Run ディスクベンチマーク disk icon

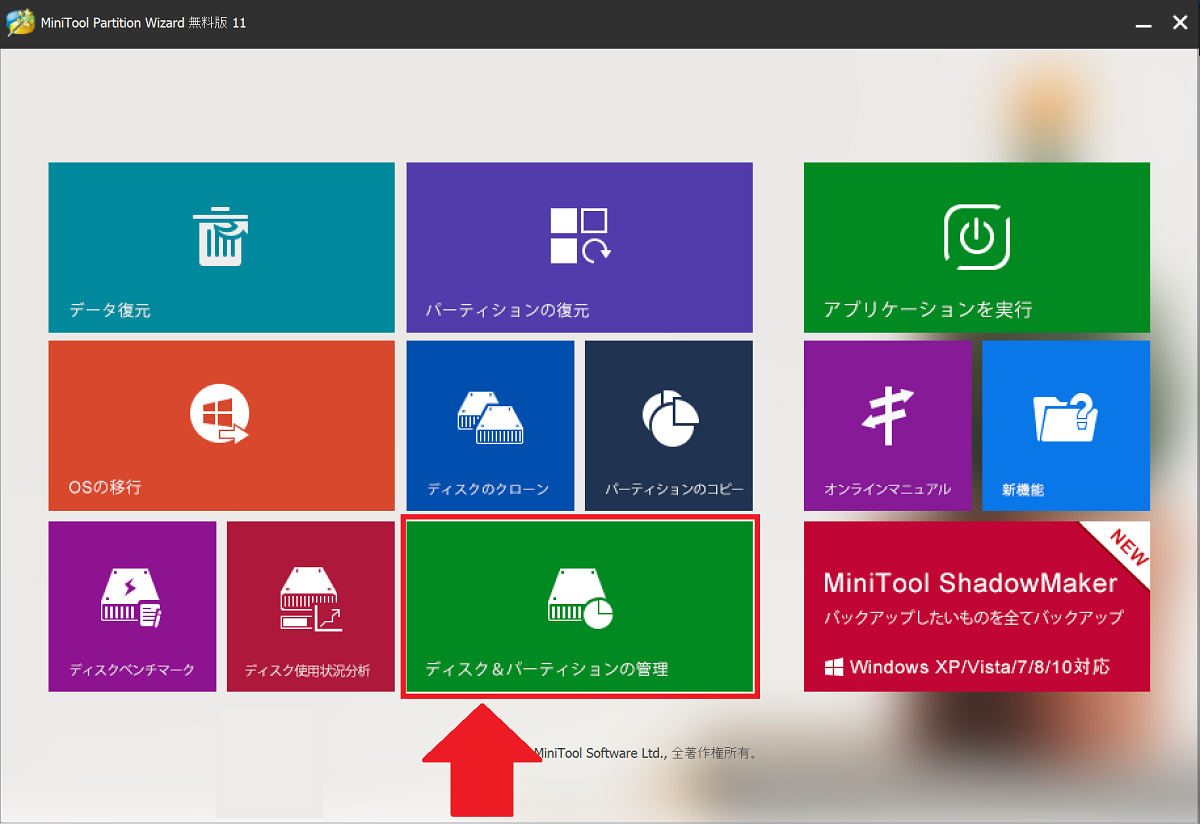click(x=131, y=596)
